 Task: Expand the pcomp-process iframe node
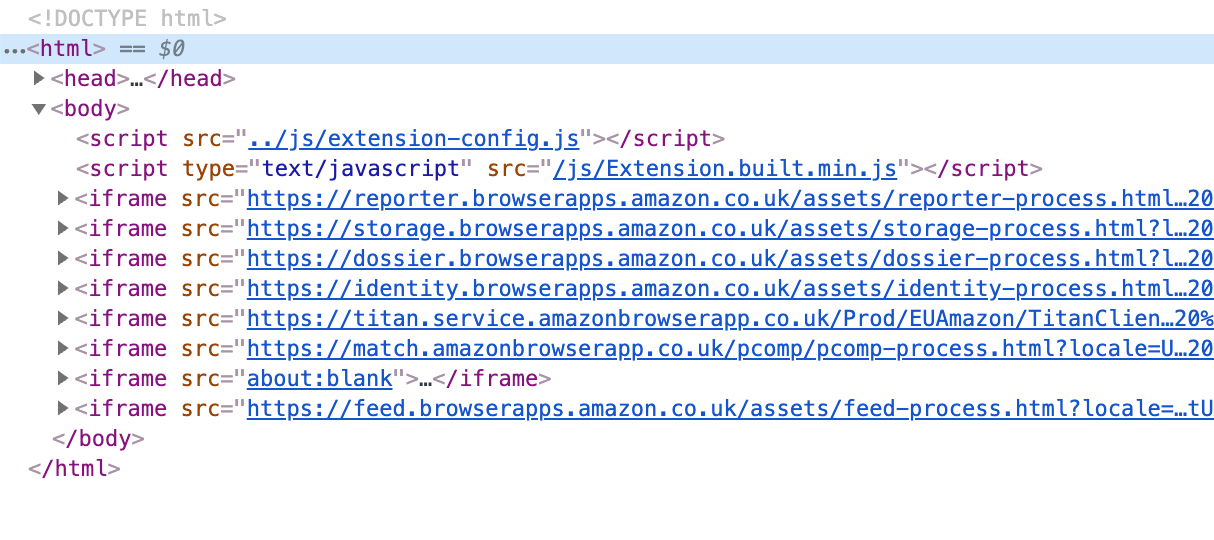tap(64, 349)
